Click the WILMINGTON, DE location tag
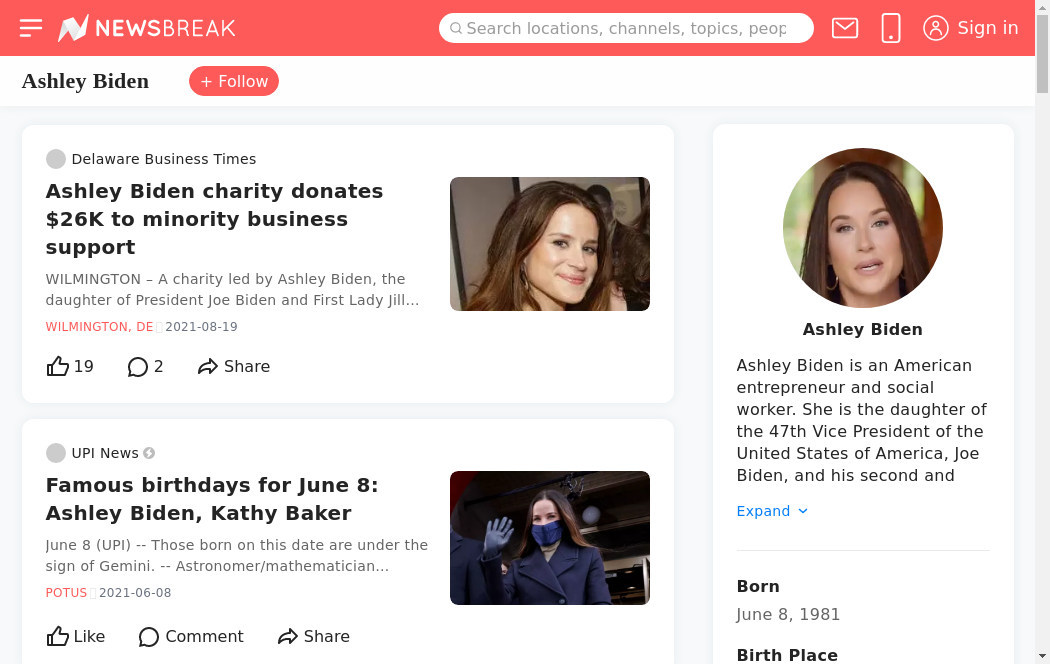1050x664 pixels. [x=100, y=327]
